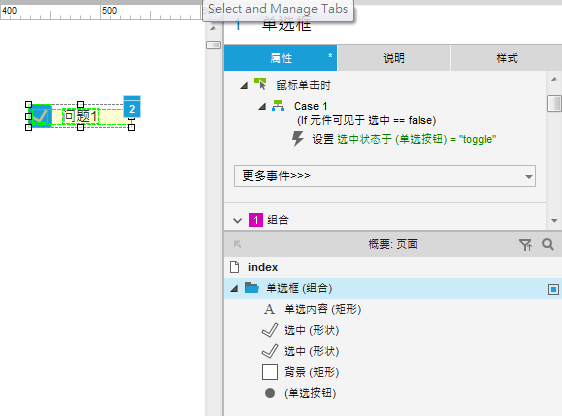Click the 背景 rectangle icon

click(270, 372)
